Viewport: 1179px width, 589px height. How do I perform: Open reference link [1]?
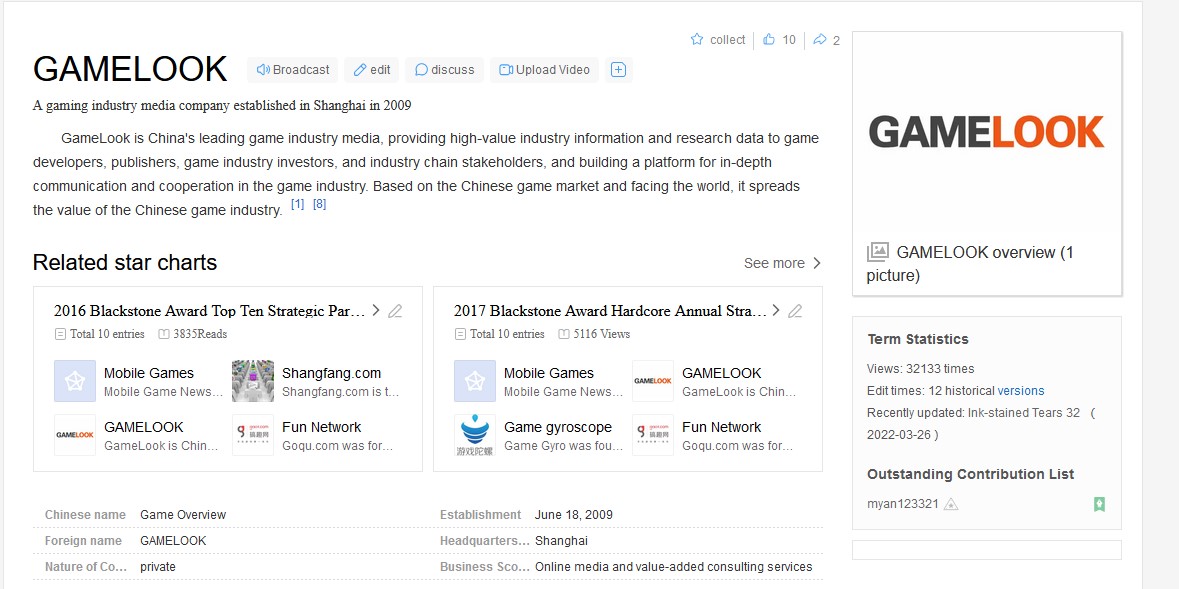point(298,204)
